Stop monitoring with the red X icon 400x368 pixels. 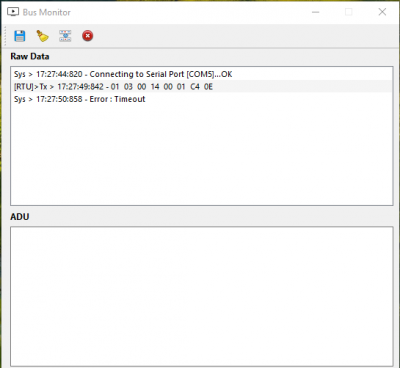pos(88,36)
